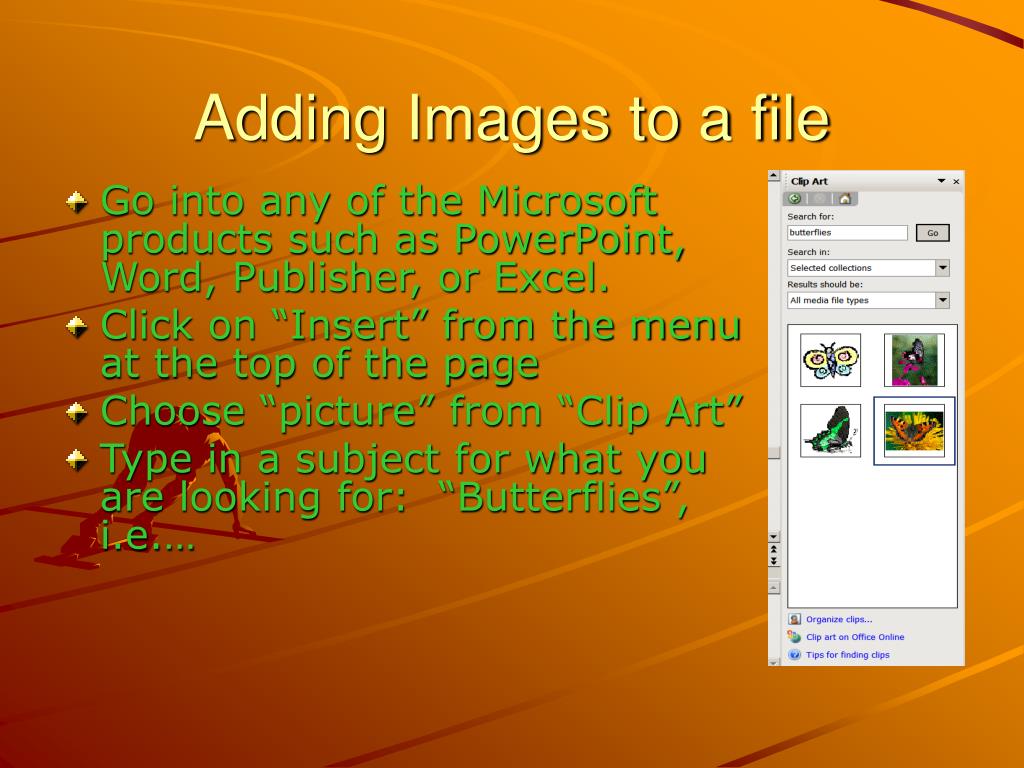This screenshot has width=1024, height=768.
Task: Click the bullet text 'Type in a subject for what you'
Action: 404,497
